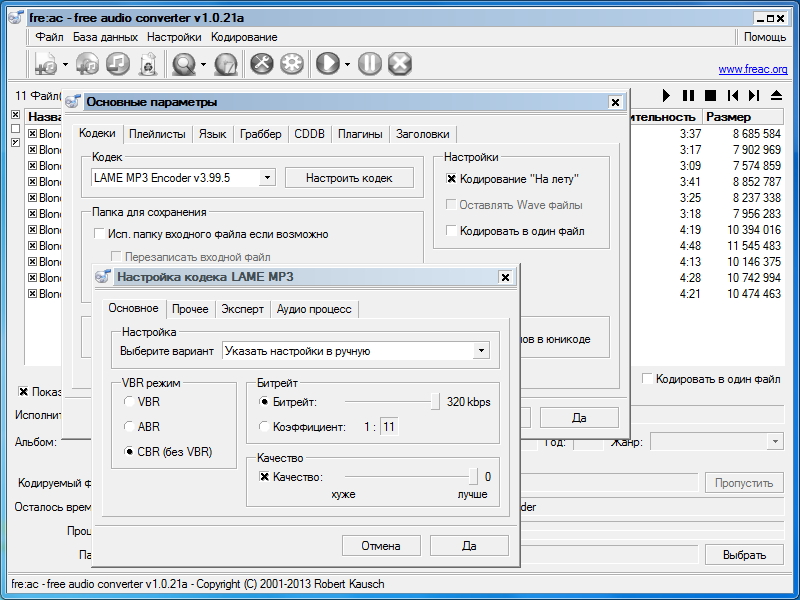Click the add audio files toolbar icon
The width and height of the screenshot is (800, 600).
[46, 64]
